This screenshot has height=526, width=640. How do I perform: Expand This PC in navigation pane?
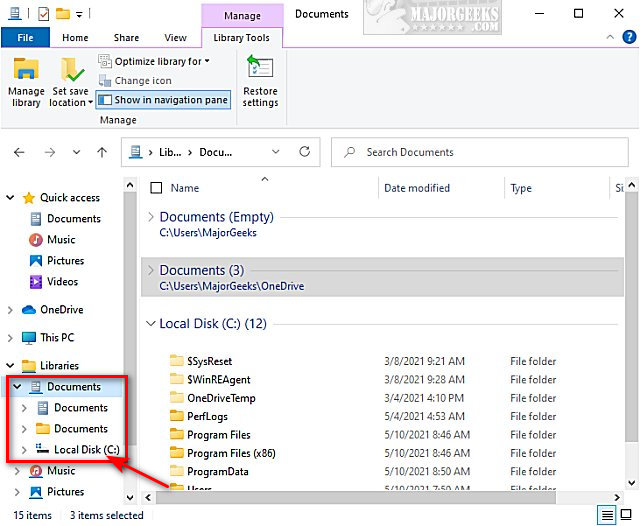click(10, 338)
